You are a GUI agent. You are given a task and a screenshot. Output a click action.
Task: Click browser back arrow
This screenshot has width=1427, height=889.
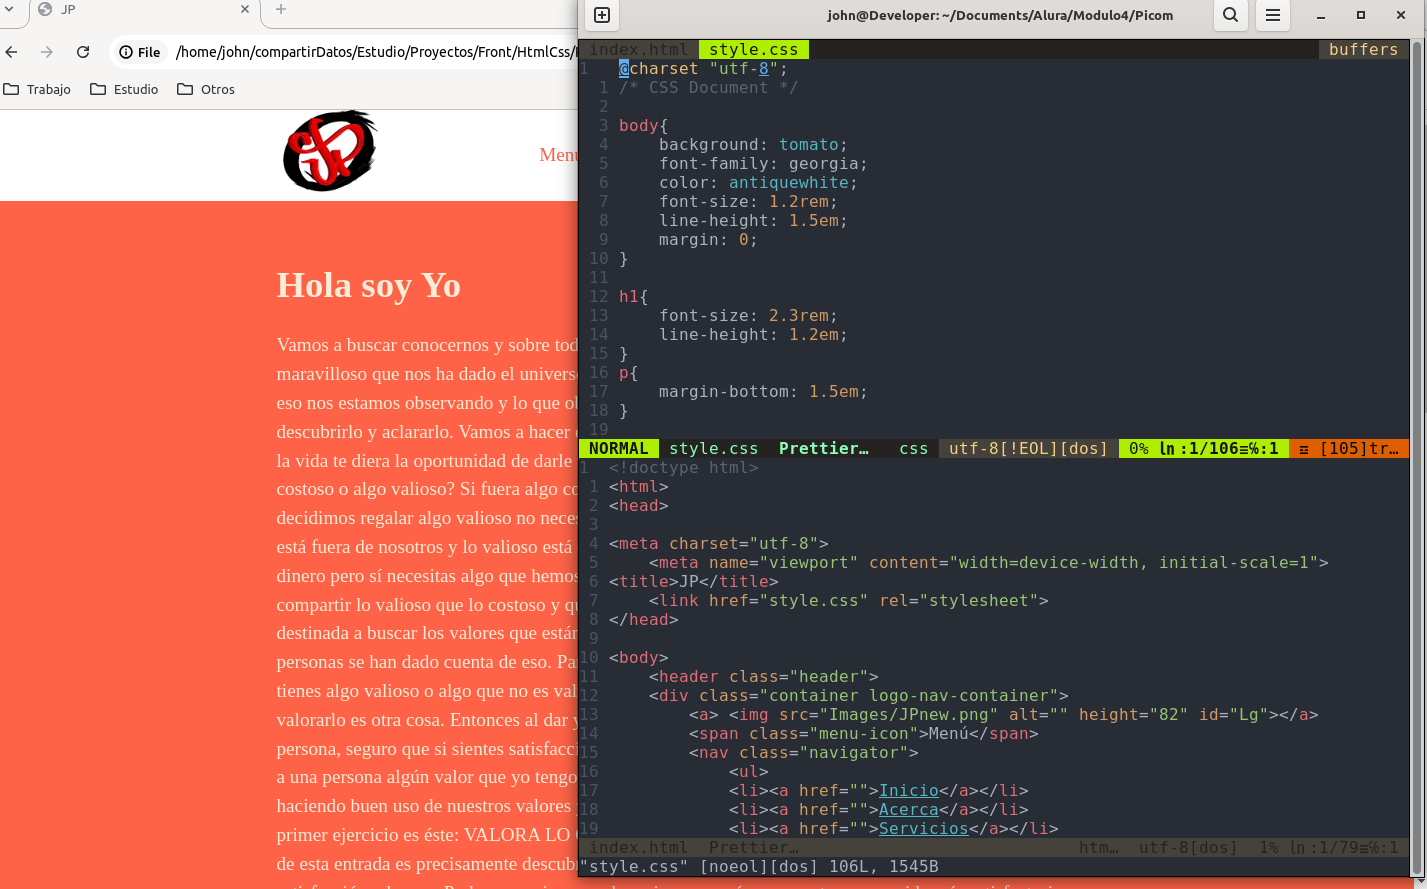(x=12, y=52)
